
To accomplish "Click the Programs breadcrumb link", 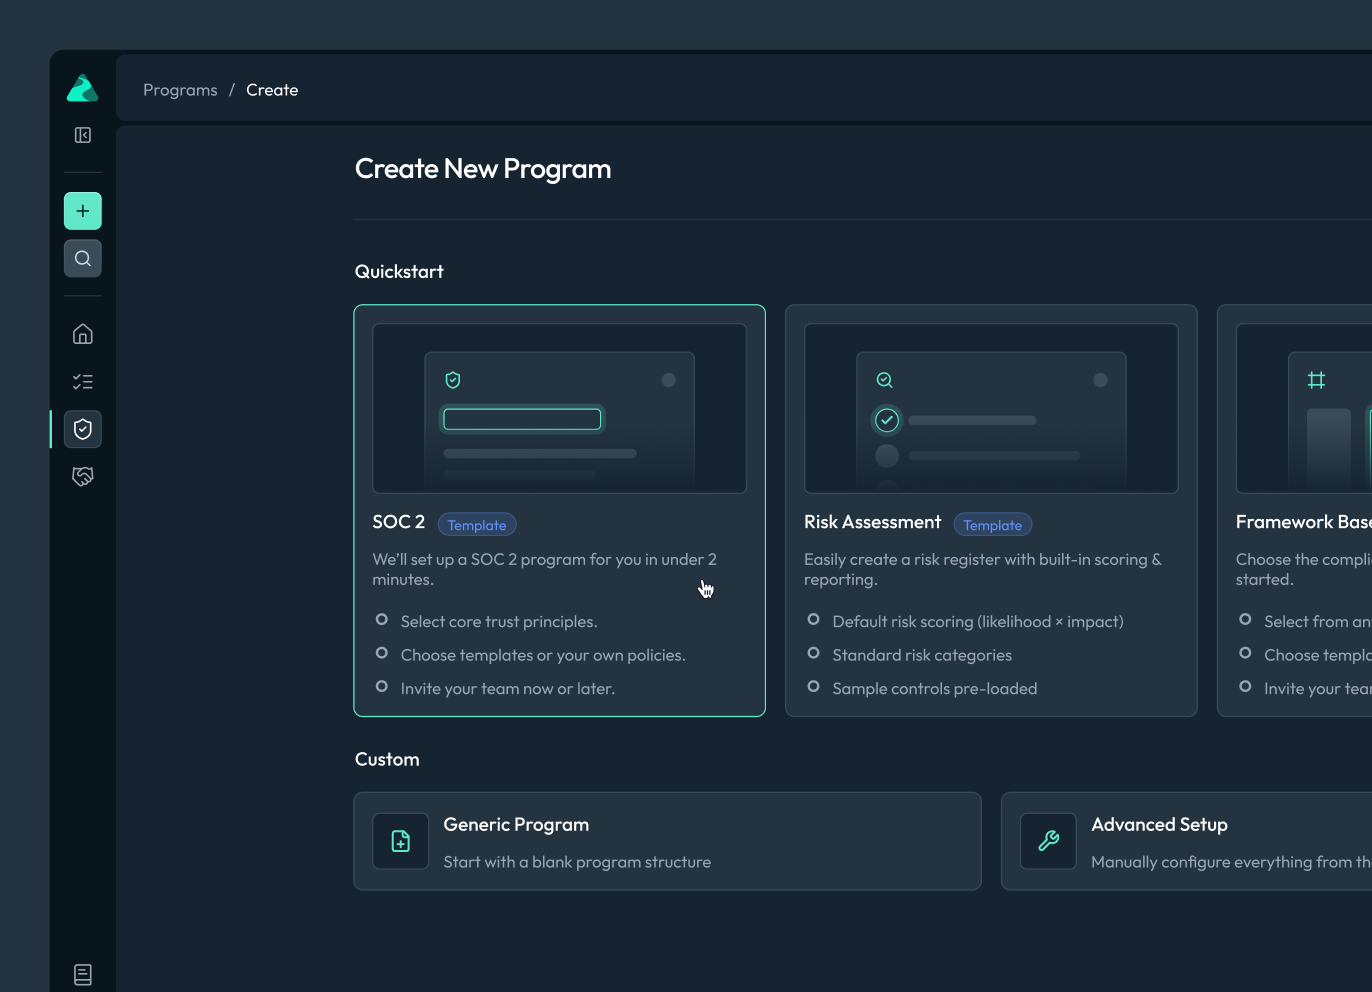I will coord(180,90).
